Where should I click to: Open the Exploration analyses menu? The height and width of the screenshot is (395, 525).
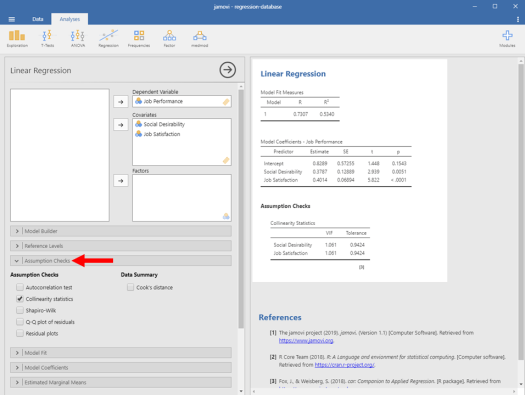click(17, 38)
